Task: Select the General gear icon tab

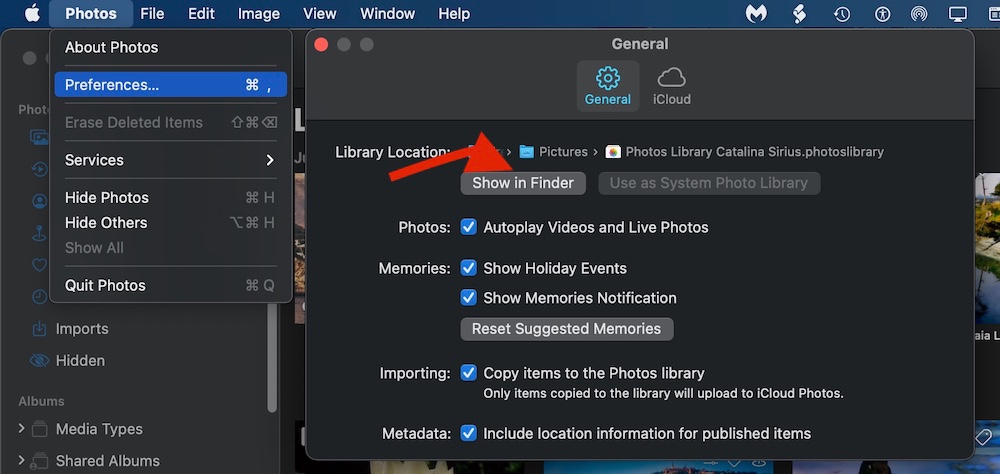Action: 608,86
